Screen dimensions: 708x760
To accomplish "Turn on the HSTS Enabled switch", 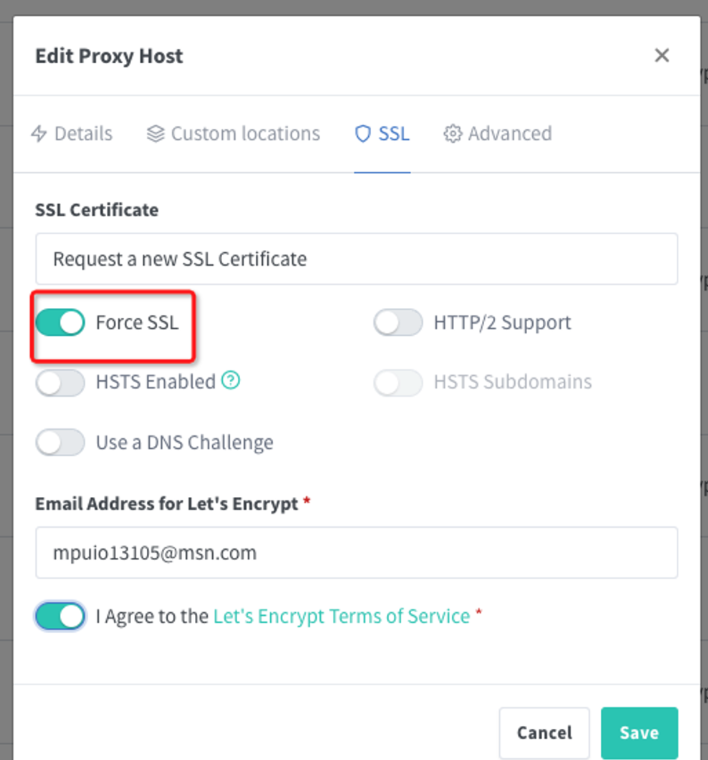I will [x=60, y=382].
